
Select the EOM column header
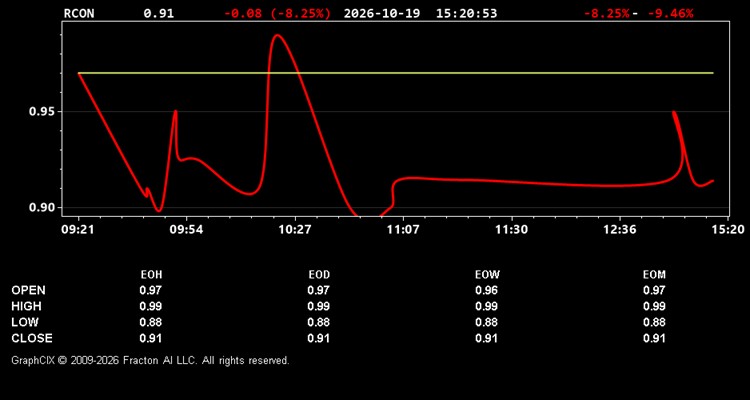(x=654, y=275)
